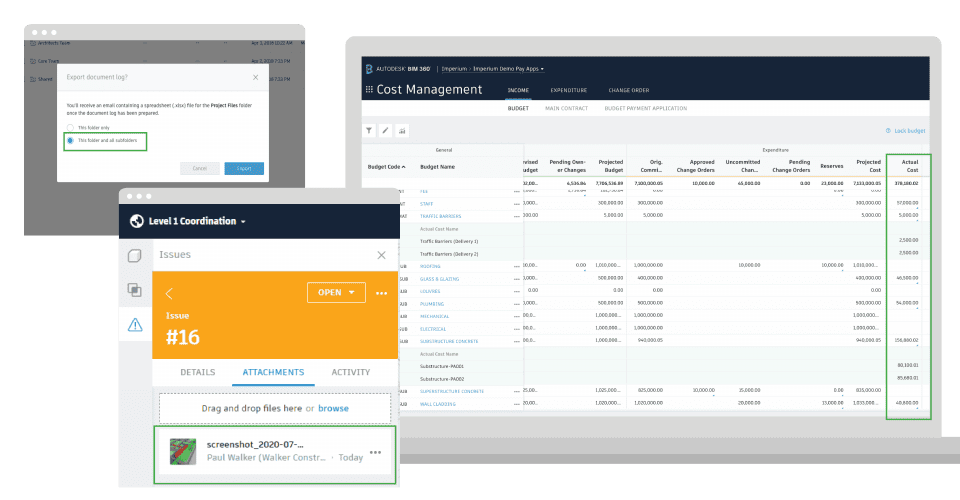960x500 pixels.
Task: Open more options for ROOFING row
Action: click(517, 266)
